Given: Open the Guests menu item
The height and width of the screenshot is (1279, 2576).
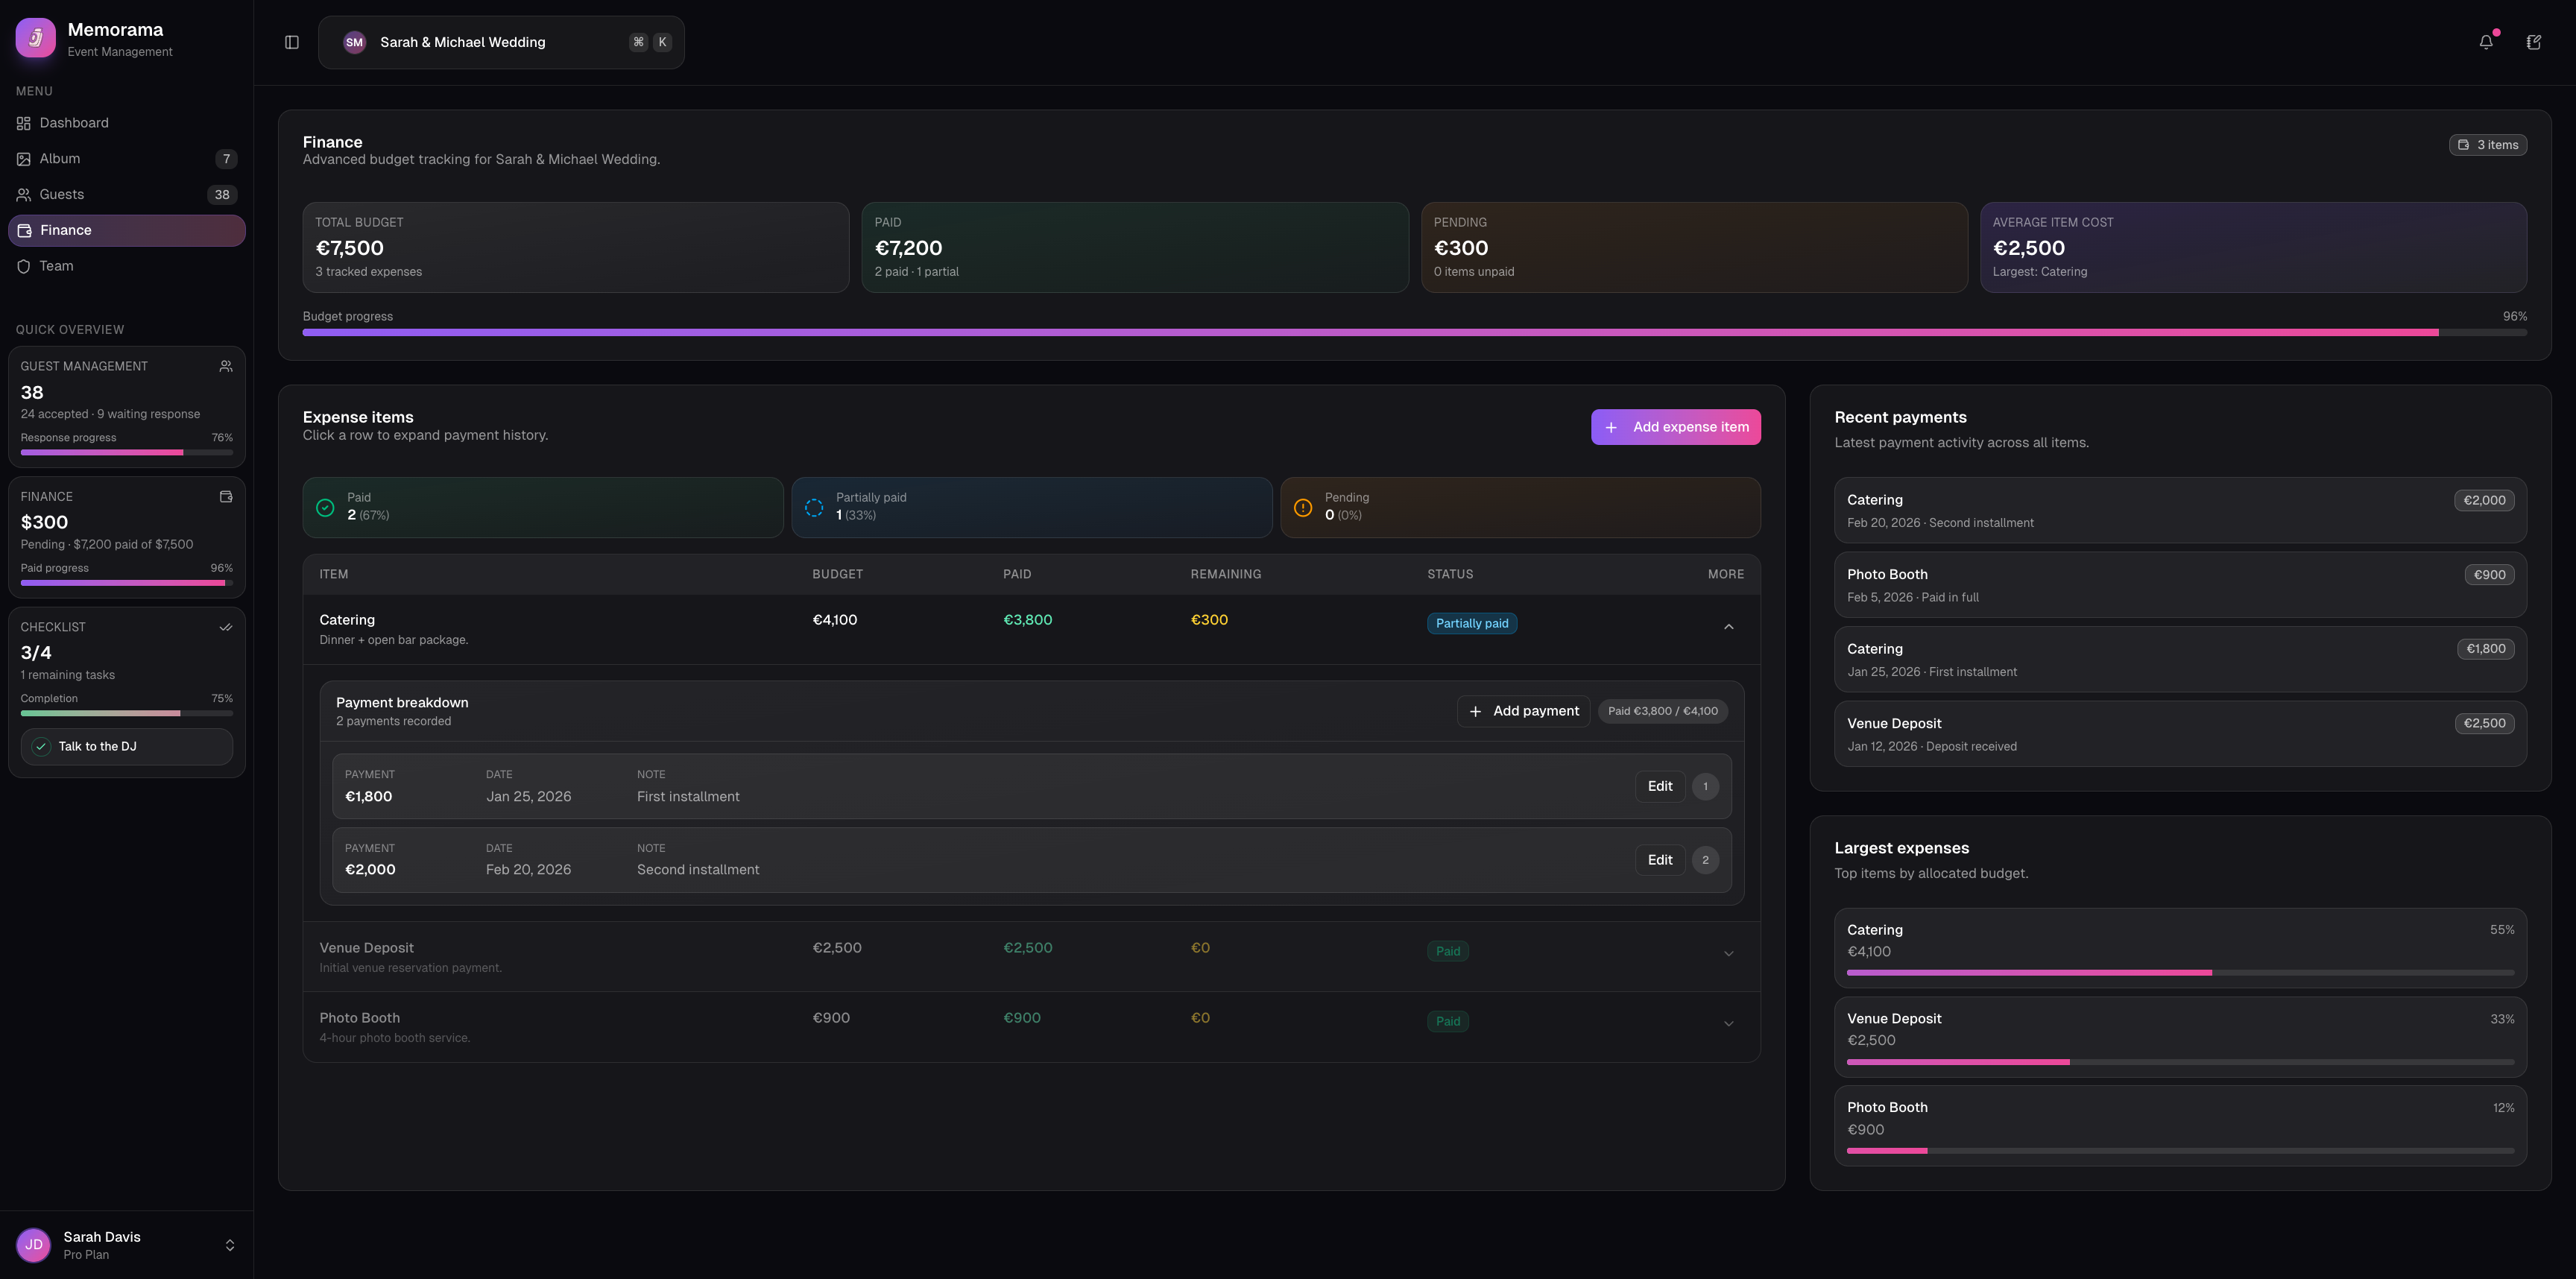Looking at the screenshot, I should 127,195.
